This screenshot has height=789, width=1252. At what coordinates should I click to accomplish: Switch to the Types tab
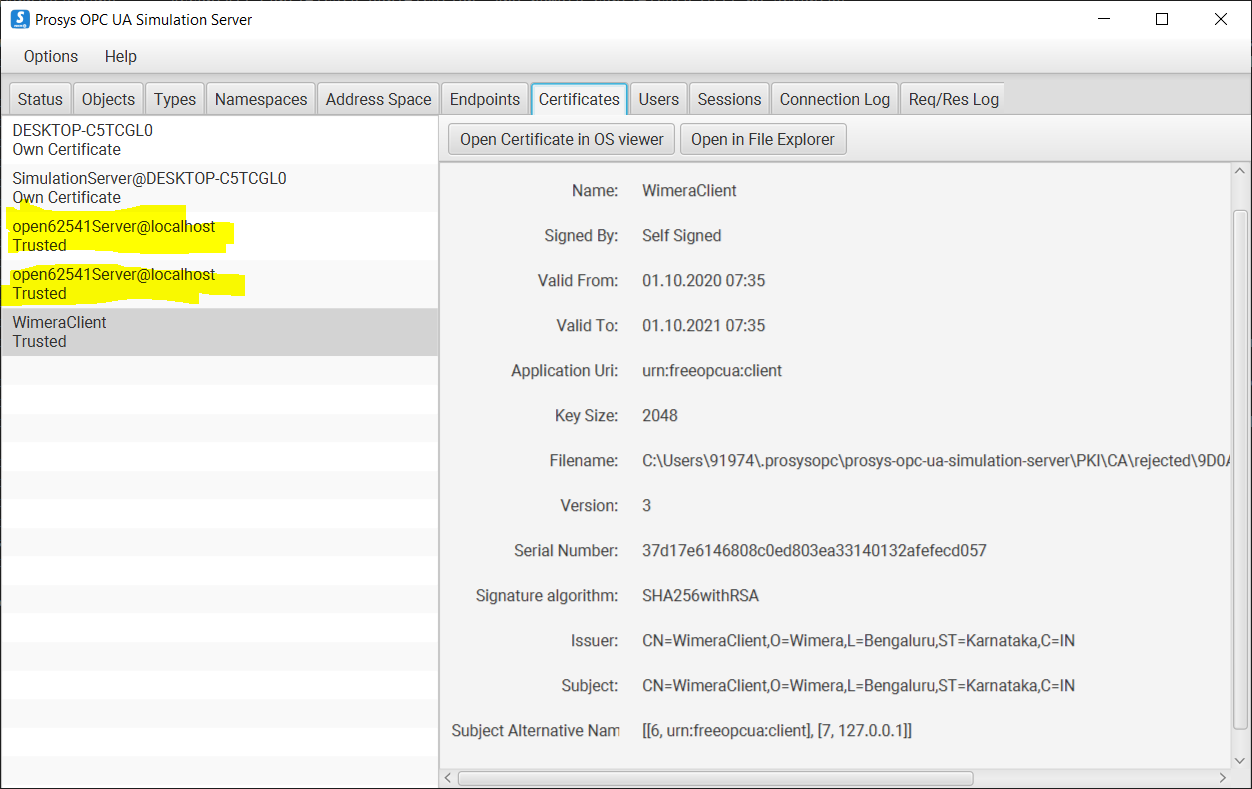tap(174, 98)
